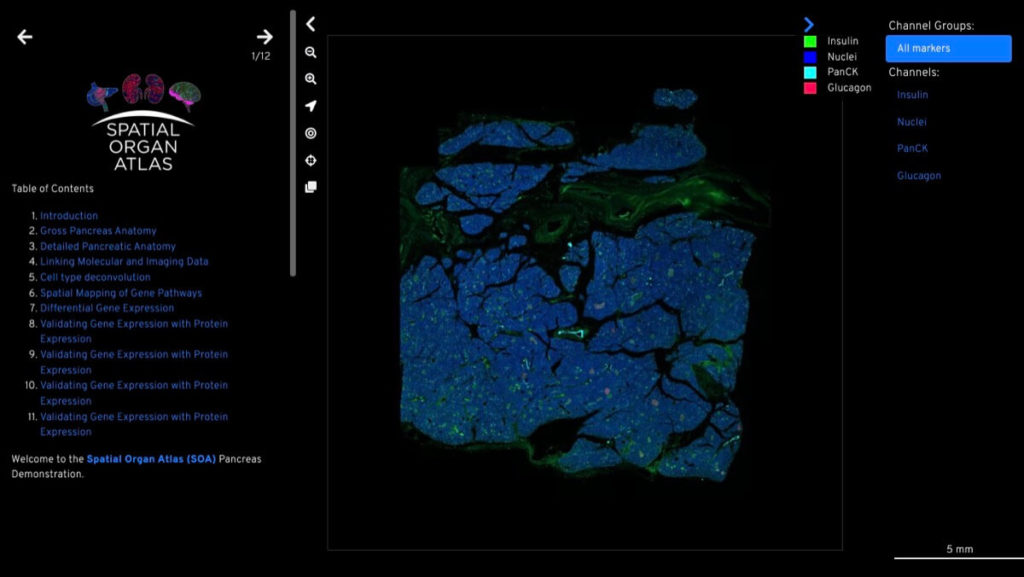Image resolution: width=1024 pixels, height=577 pixels.
Task: Toggle the Insulin channel
Action: click(912, 95)
